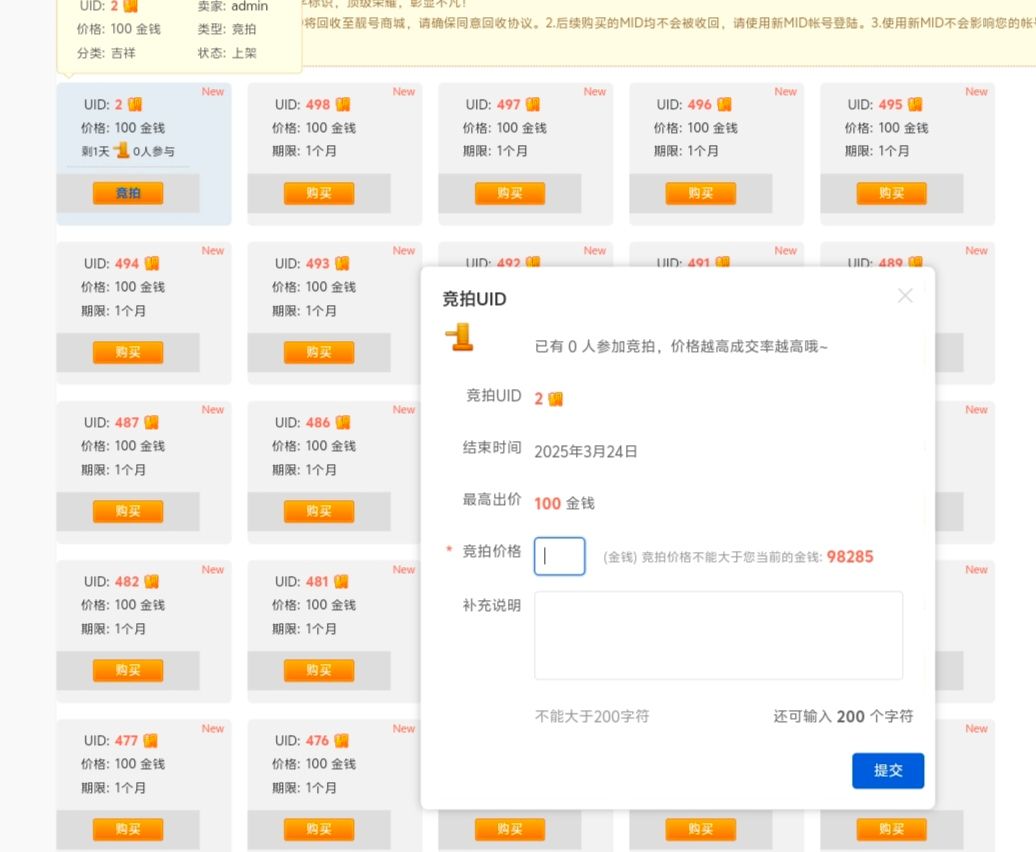Select the 竞拍价格 price input field
This screenshot has height=852, width=1036.
point(559,556)
